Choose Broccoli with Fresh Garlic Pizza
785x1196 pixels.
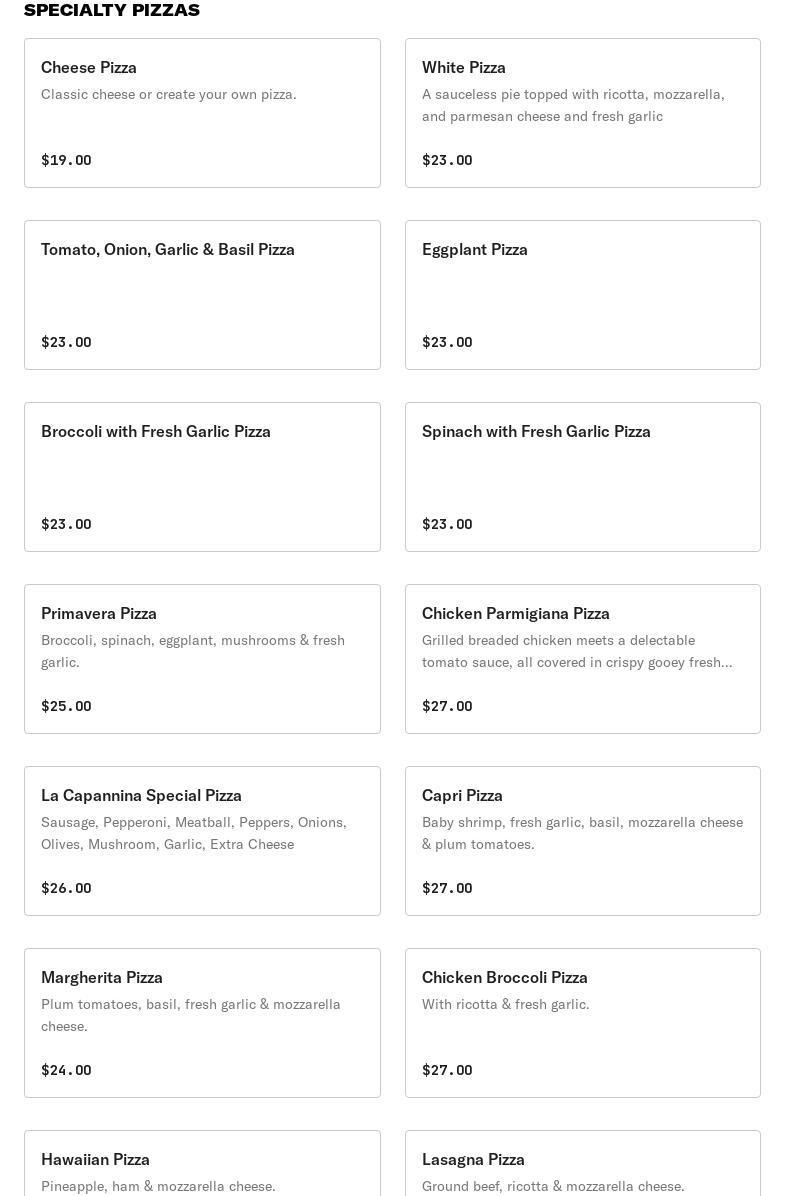point(202,477)
